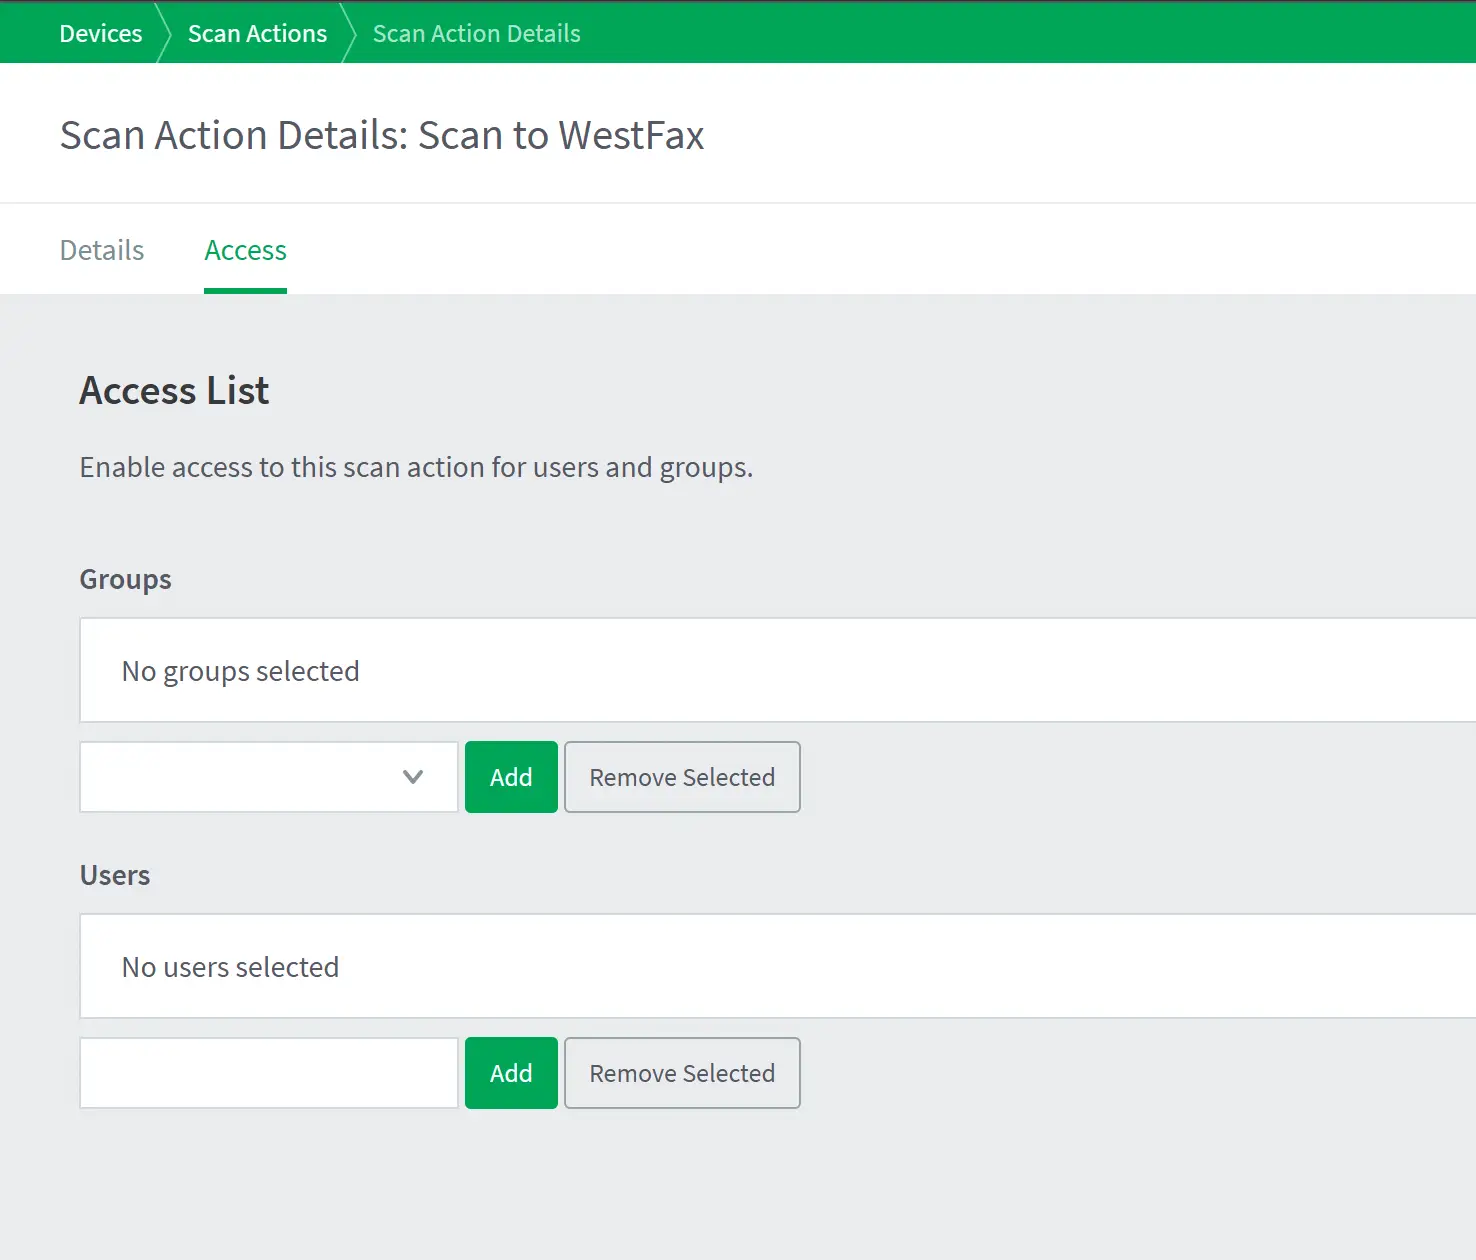
Task: Click the 'No groups selected' list box
Action: pyautogui.click(x=776, y=670)
